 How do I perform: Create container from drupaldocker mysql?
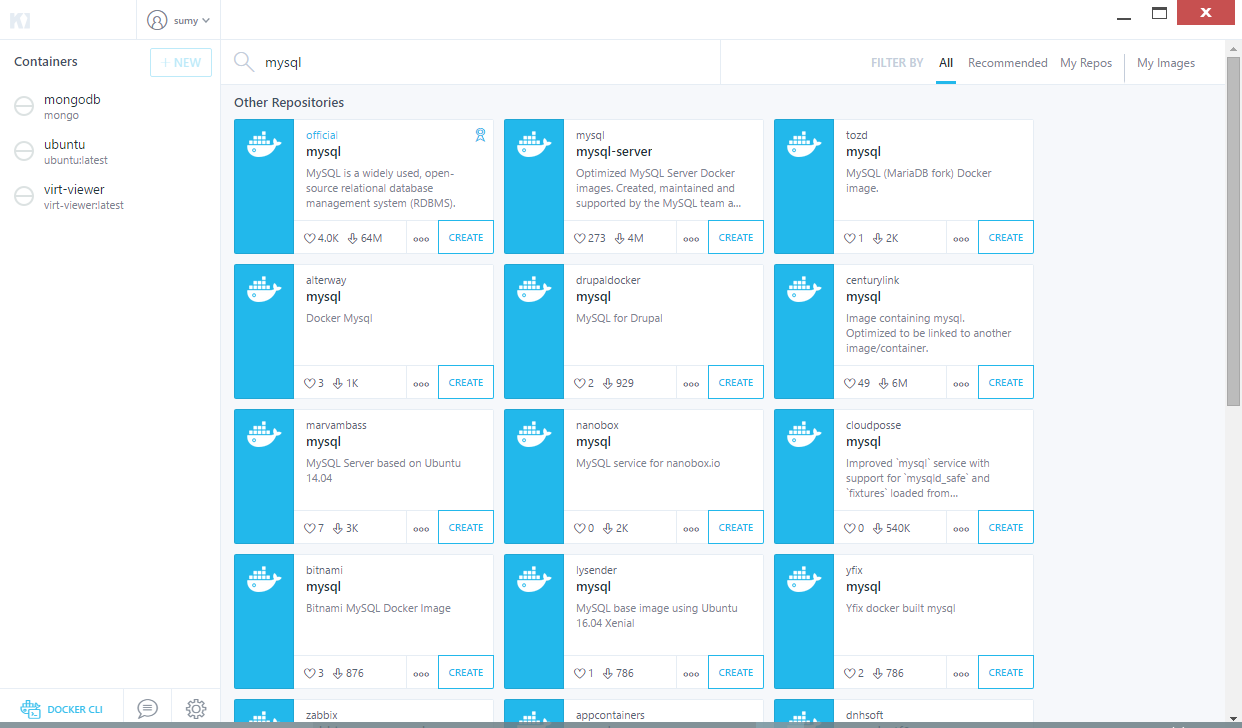pos(735,383)
